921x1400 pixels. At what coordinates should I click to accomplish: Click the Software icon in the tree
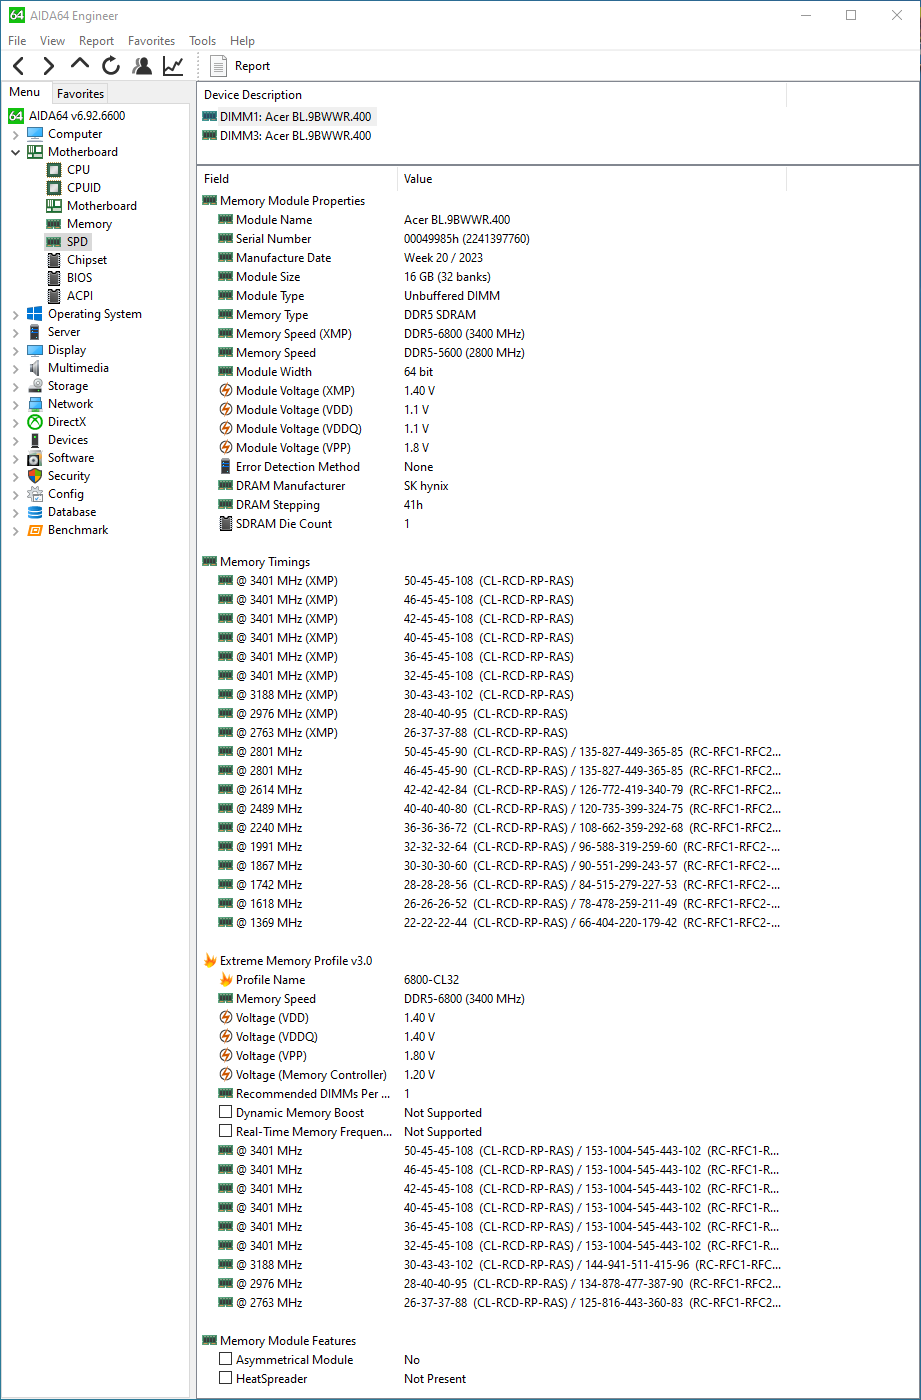click(35, 458)
